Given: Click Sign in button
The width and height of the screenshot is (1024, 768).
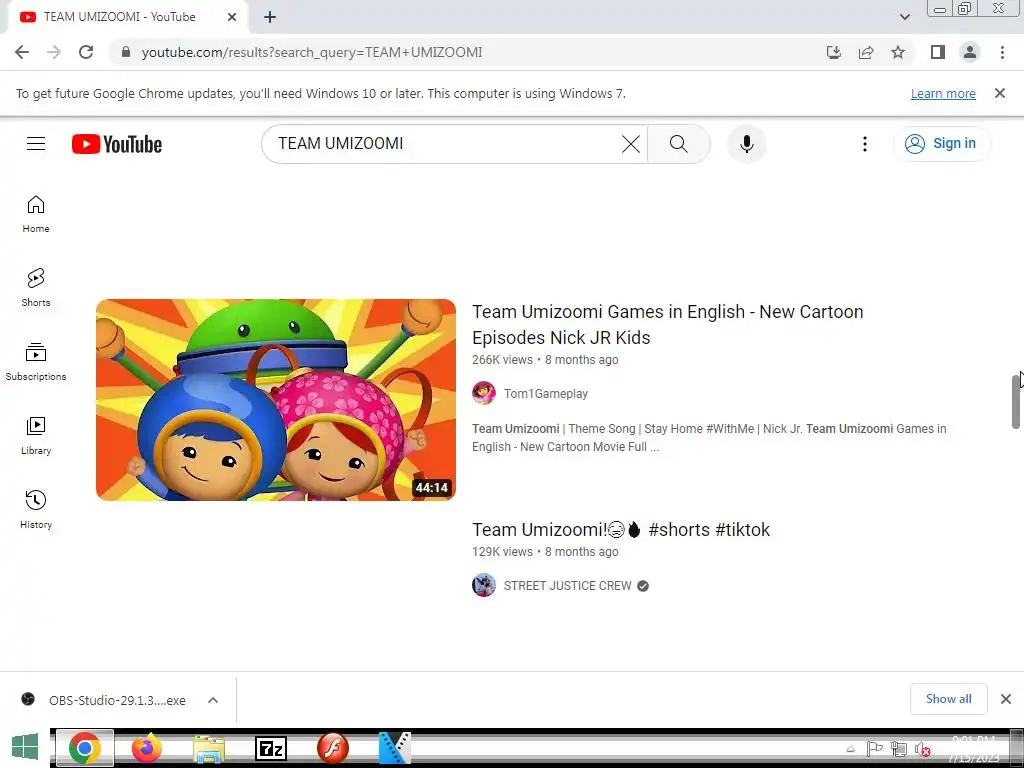Looking at the screenshot, I should point(941,144).
